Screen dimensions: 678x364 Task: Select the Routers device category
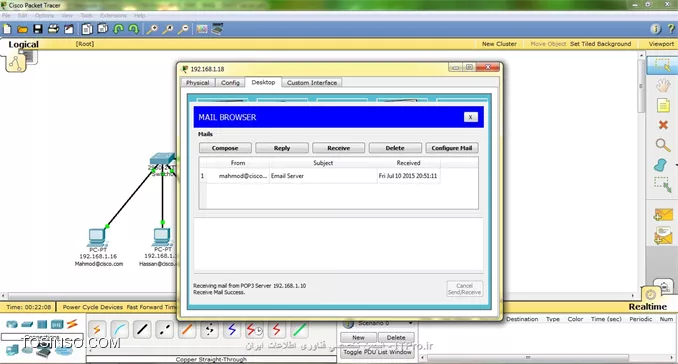click(x=12, y=324)
